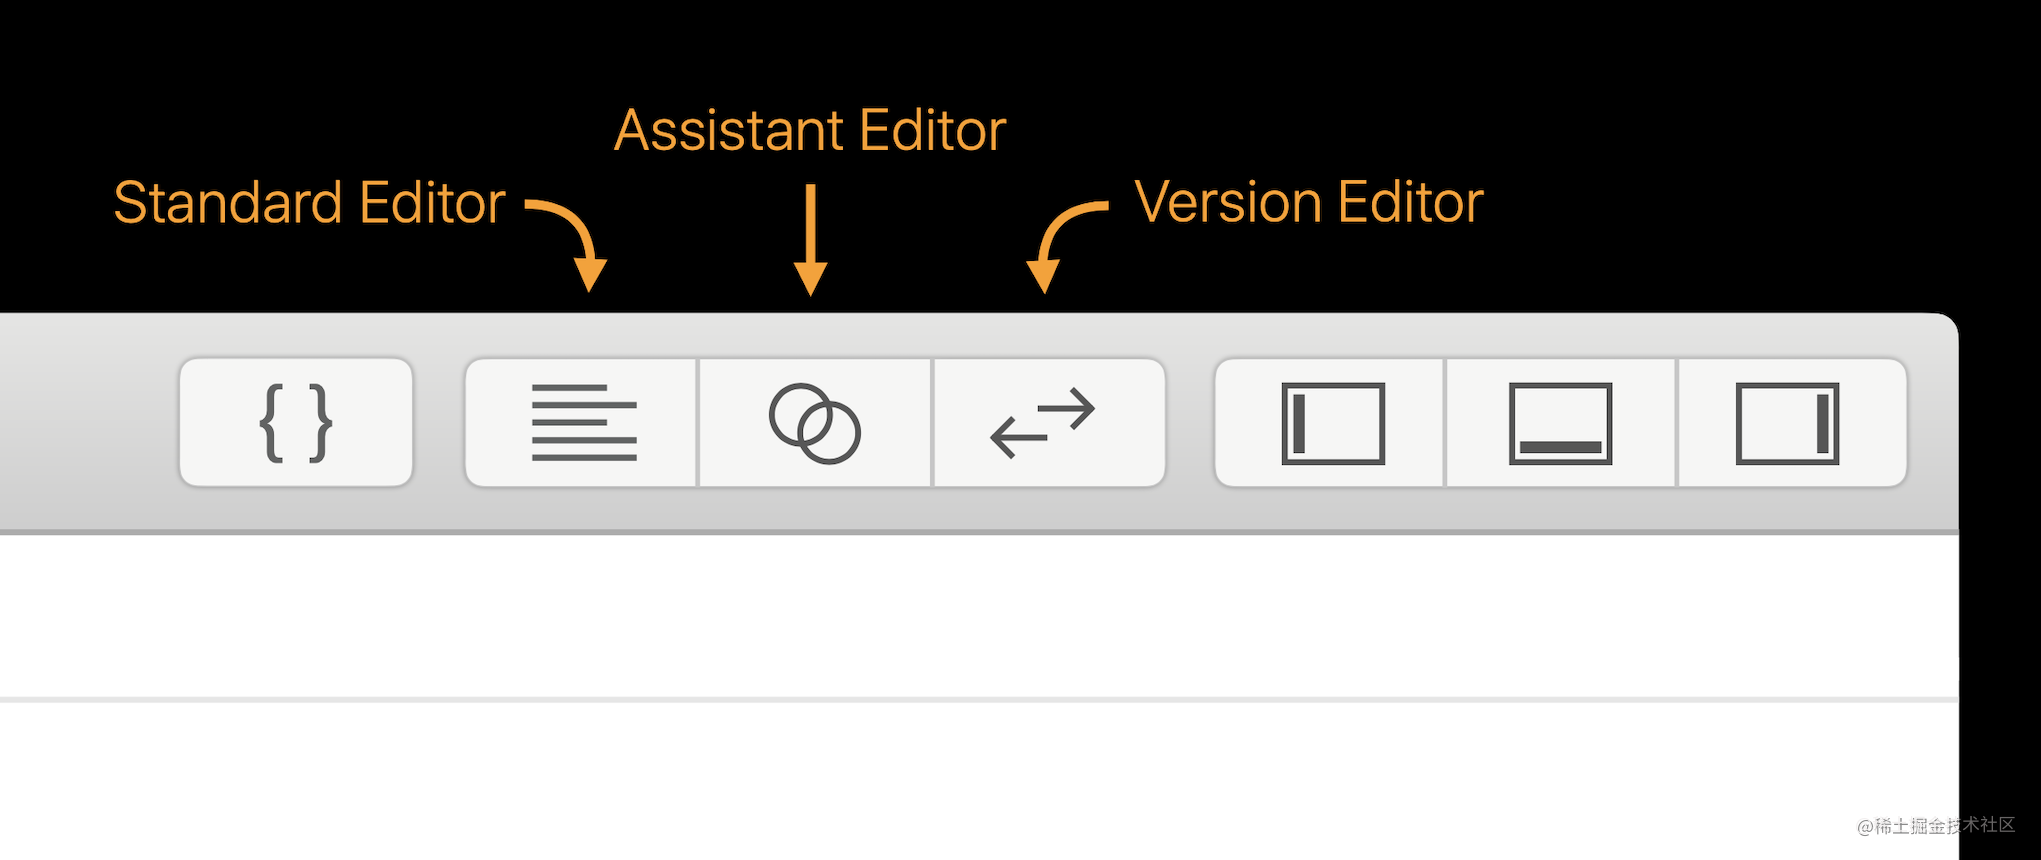Screen dimensions: 2041x860
Task: Show the Assistant Editor with overlapping circles
Action: click(x=815, y=423)
